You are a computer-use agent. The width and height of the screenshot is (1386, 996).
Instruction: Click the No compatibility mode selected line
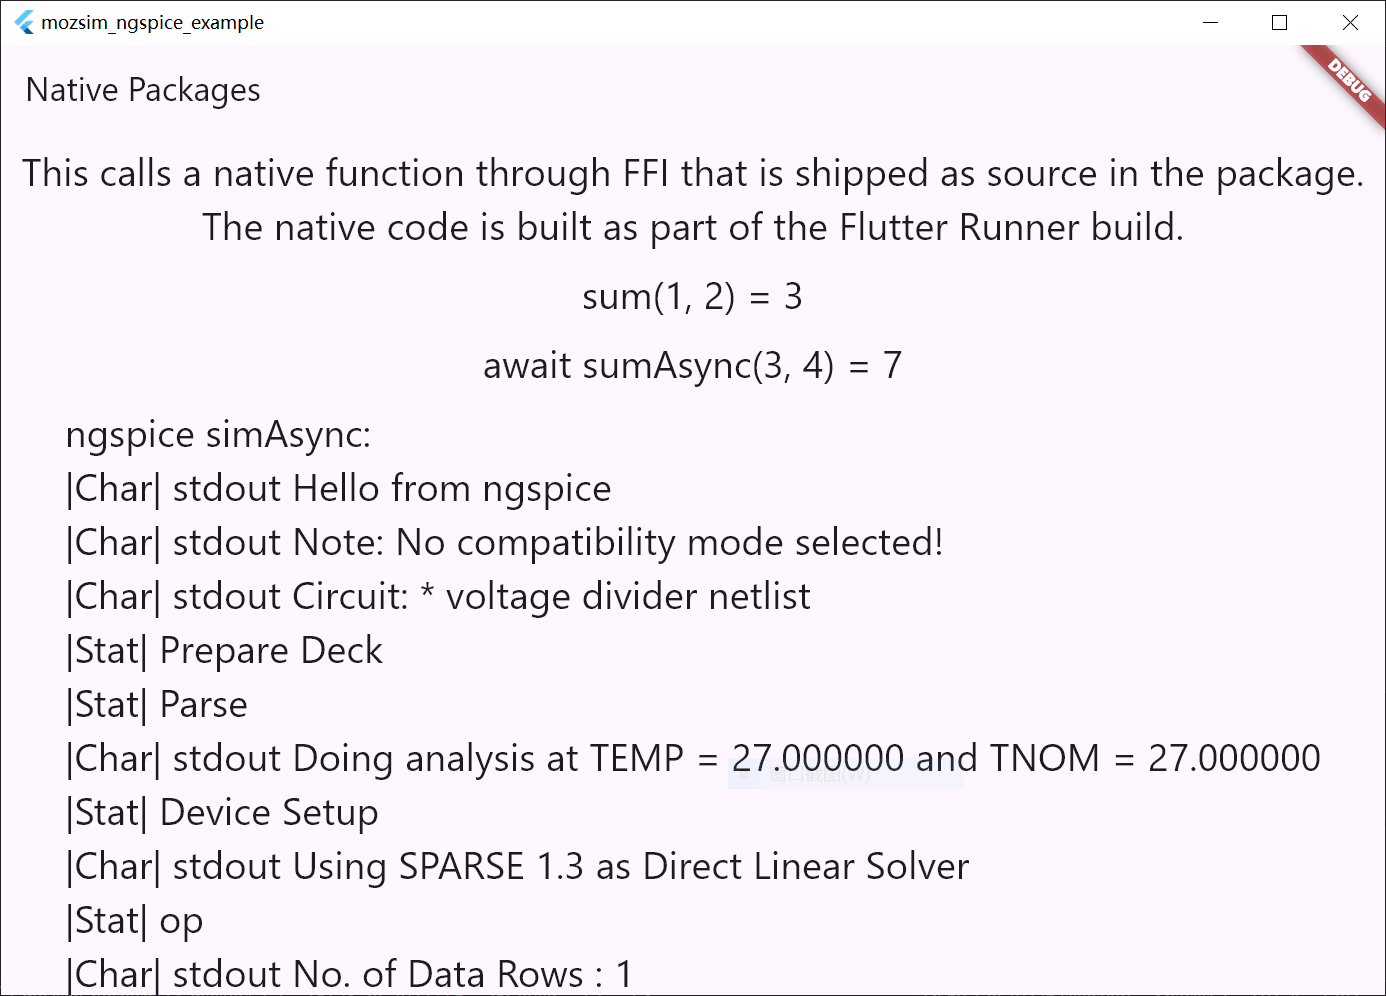point(504,543)
